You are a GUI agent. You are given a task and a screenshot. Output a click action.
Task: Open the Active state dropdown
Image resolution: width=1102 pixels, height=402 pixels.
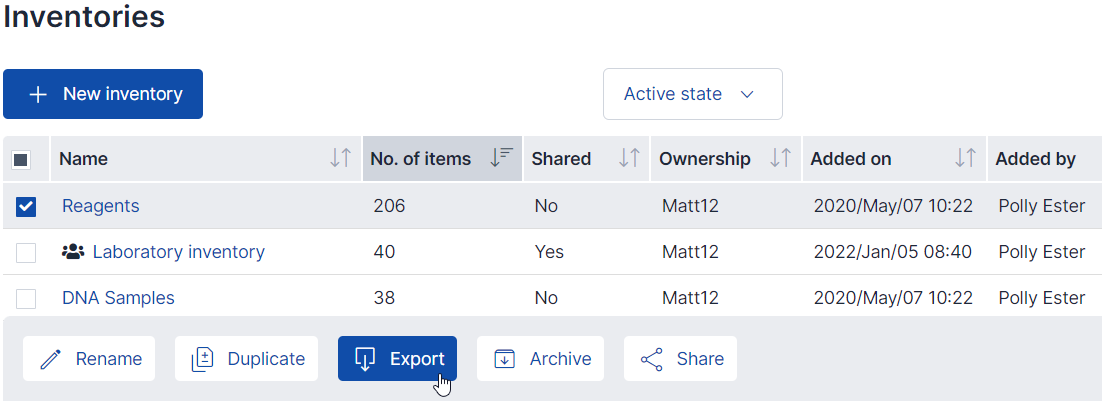click(x=692, y=94)
